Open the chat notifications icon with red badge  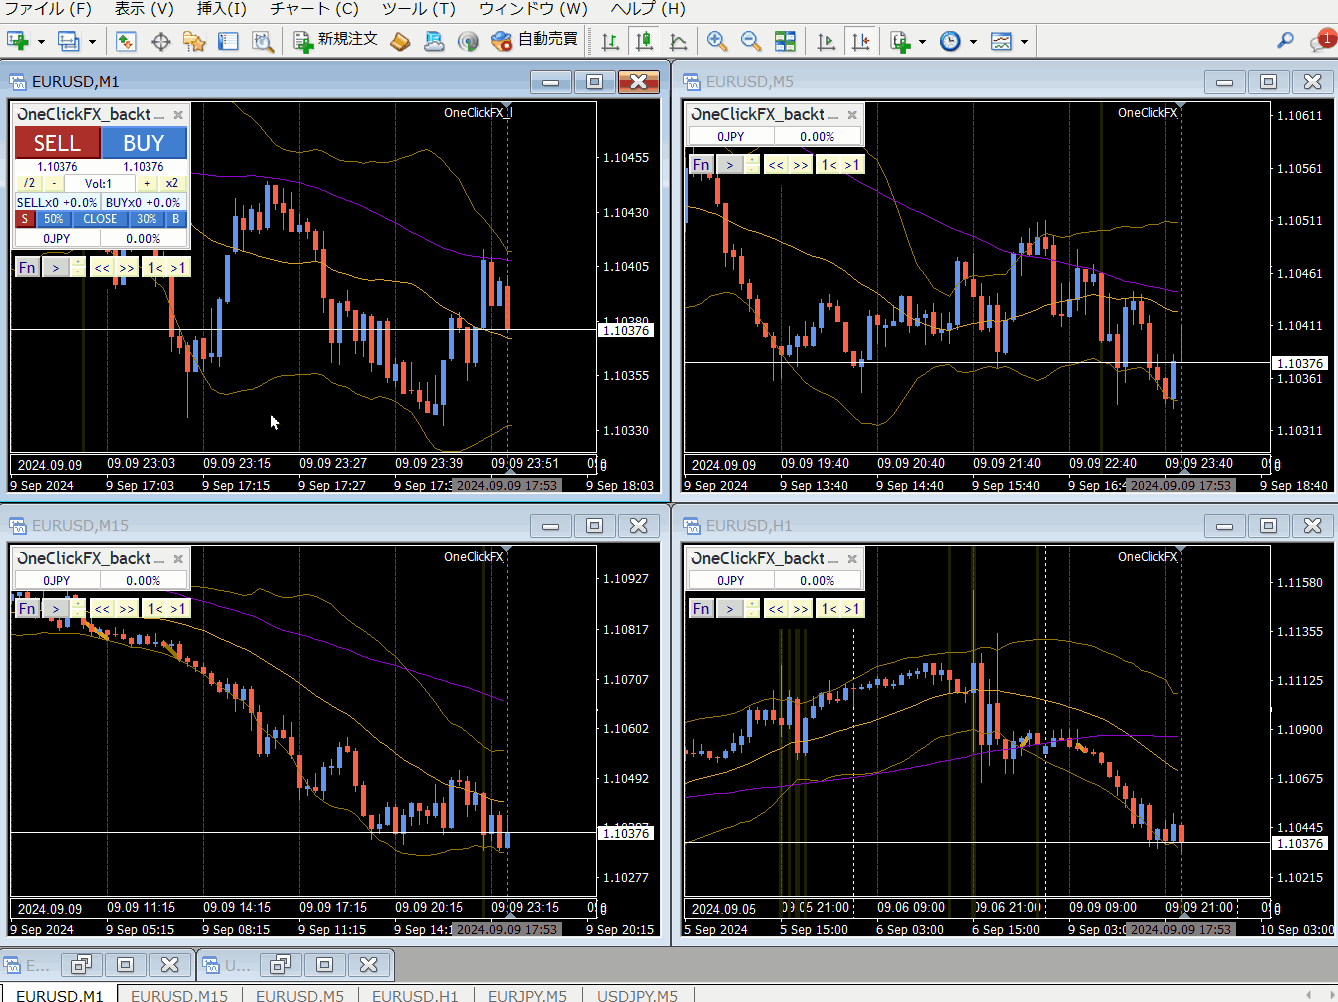(1321, 41)
